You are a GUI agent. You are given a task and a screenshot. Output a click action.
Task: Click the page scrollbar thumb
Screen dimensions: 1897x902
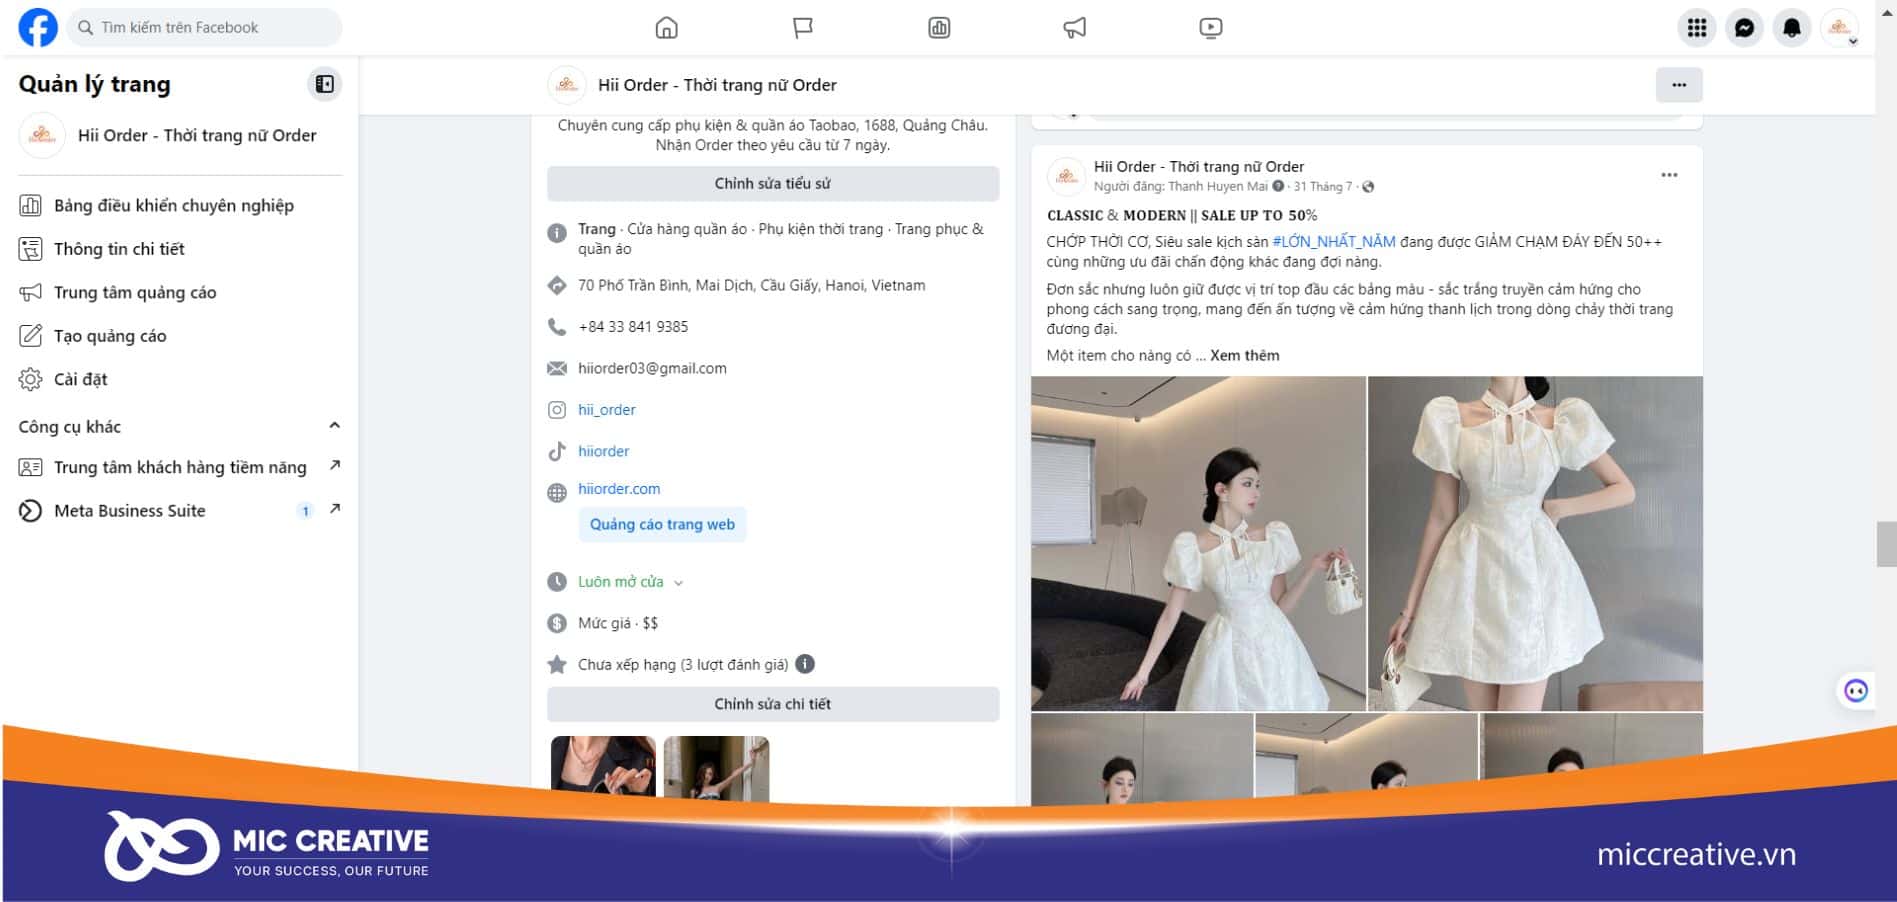[x=1886, y=544]
